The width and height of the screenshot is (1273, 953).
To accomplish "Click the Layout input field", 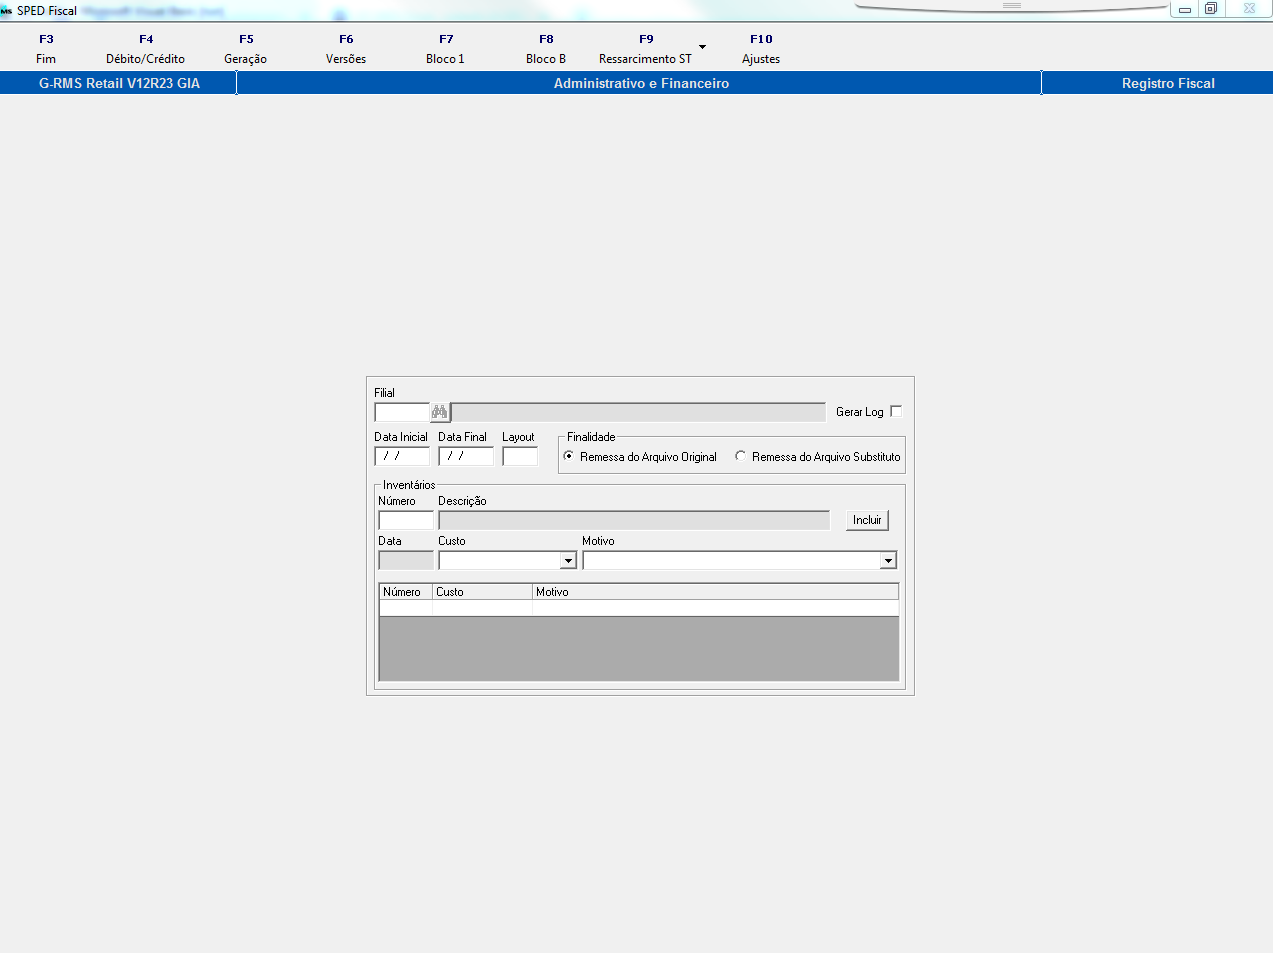I will point(520,456).
